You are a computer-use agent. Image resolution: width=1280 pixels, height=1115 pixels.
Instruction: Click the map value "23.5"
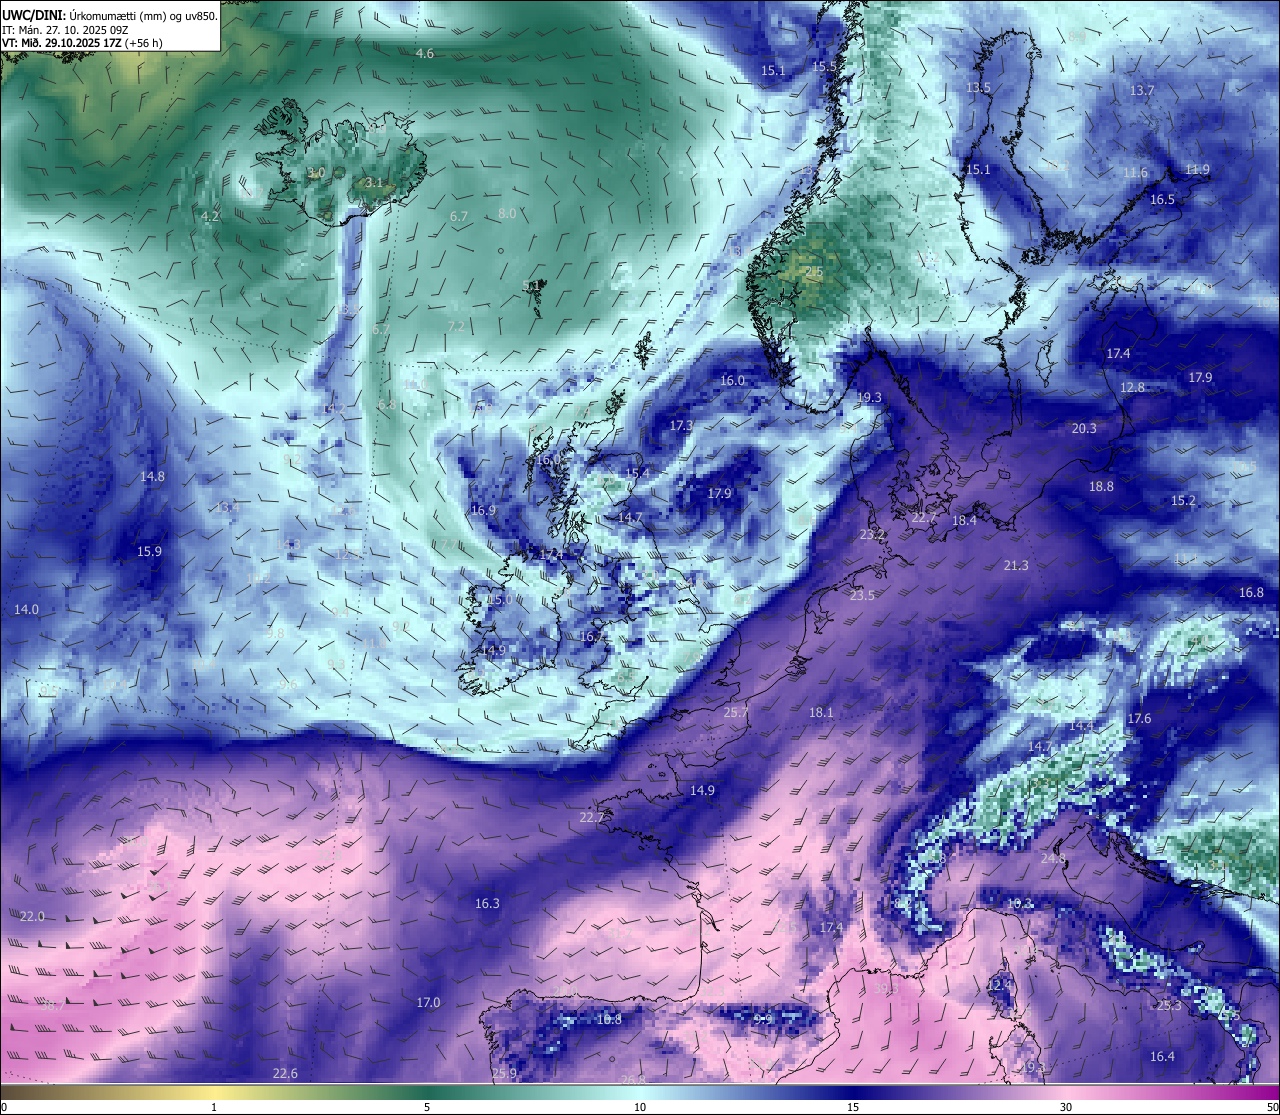click(862, 596)
